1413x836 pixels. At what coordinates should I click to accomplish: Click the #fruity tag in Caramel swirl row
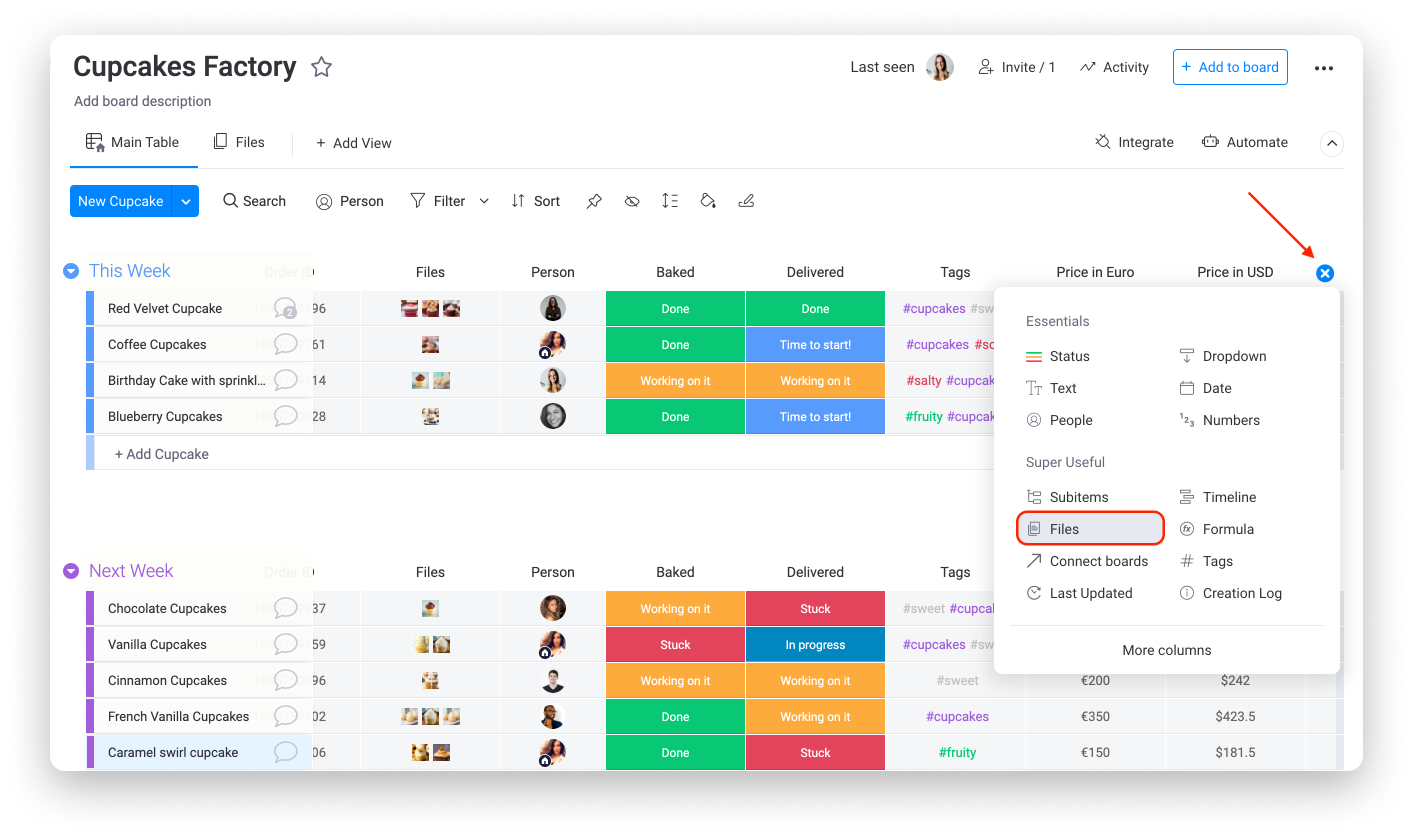click(957, 752)
